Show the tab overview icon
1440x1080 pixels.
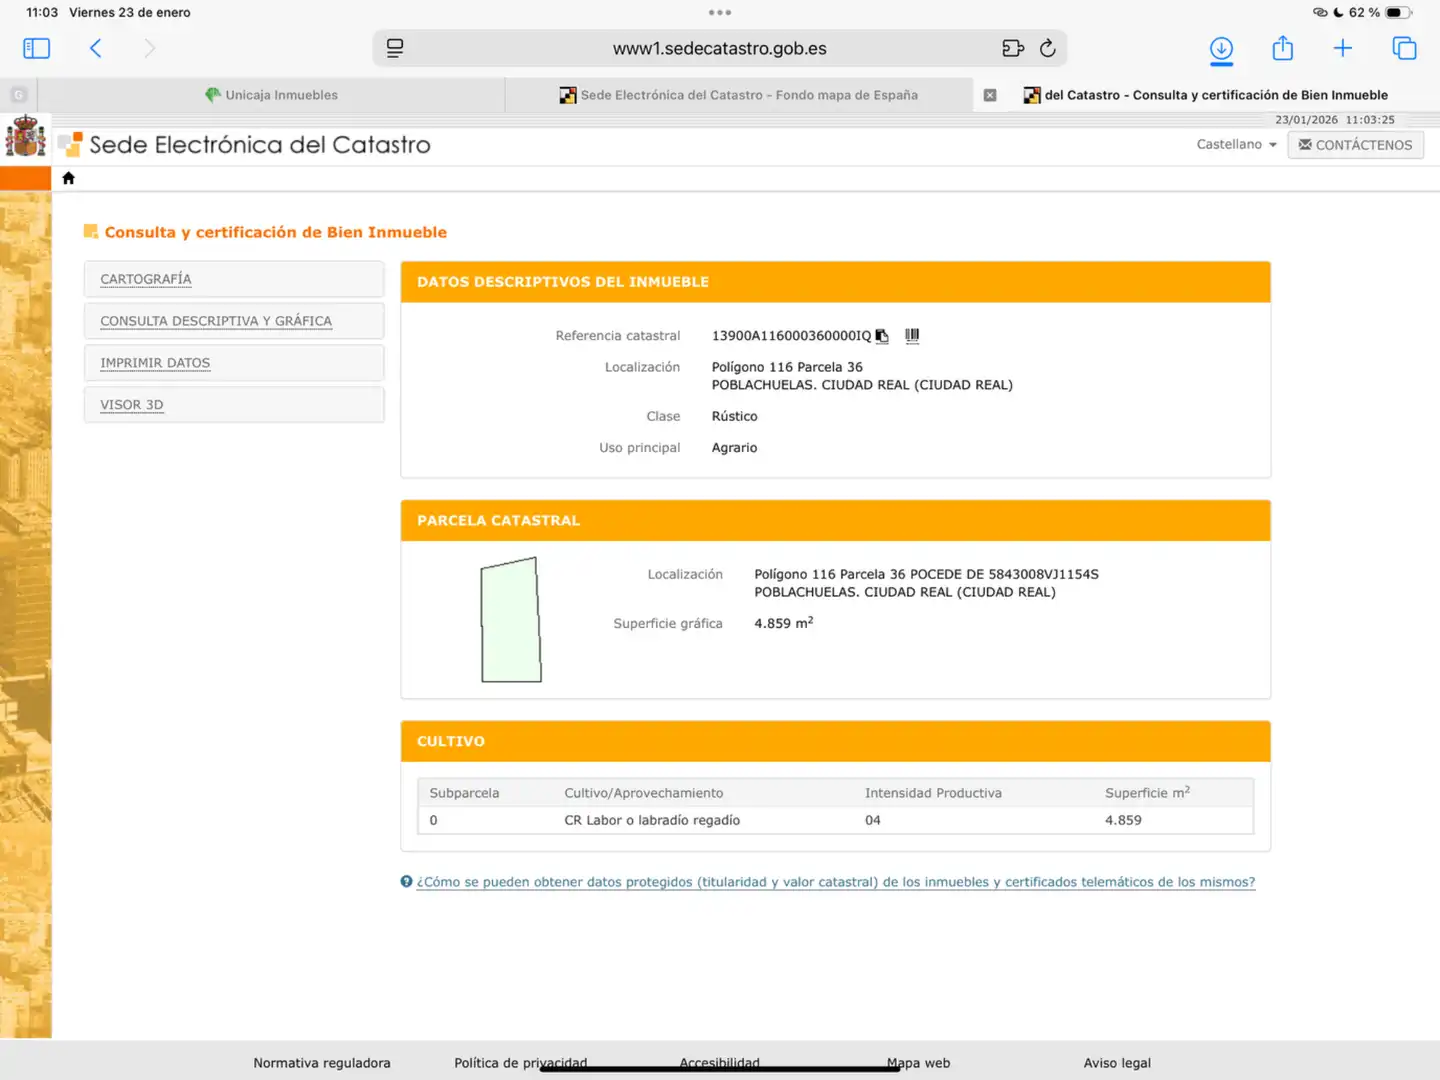[1404, 48]
